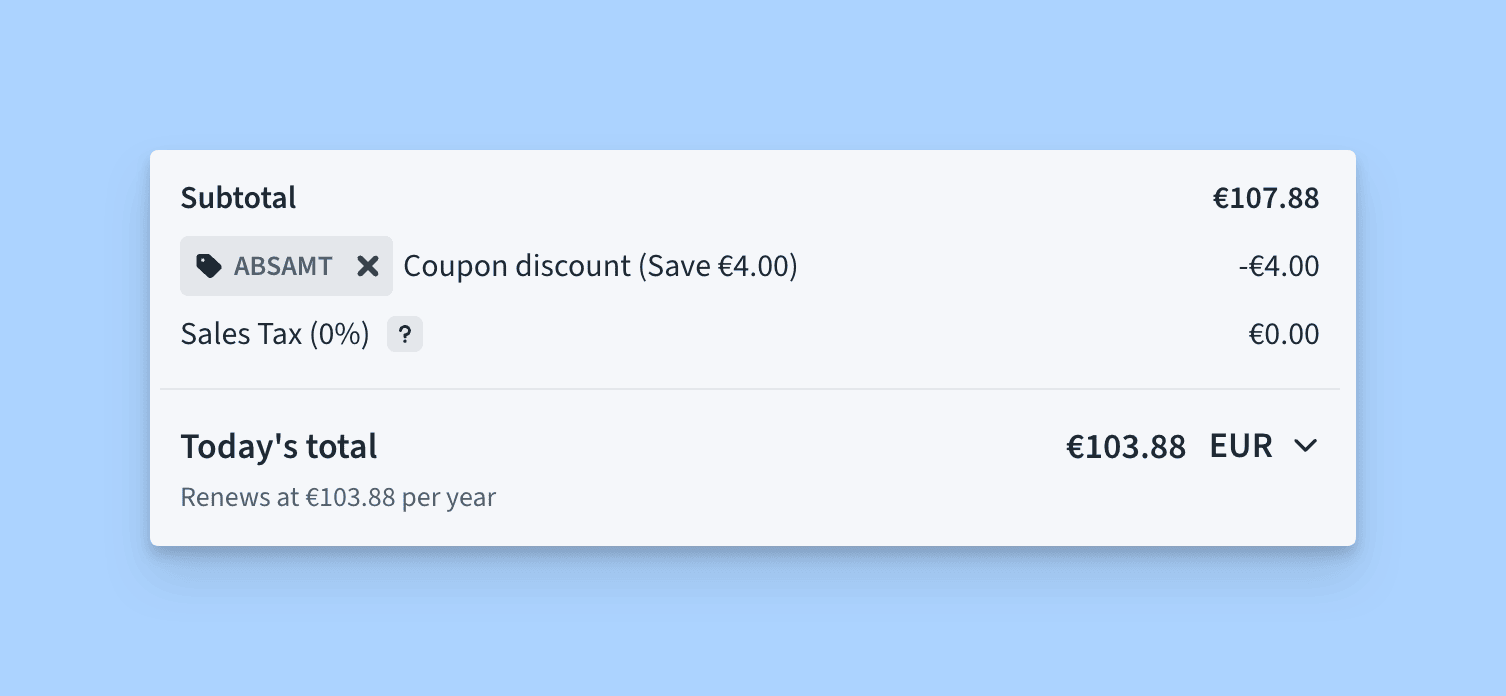Image resolution: width=1506 pixels, height=696 pixels.
Task: Click the €107.88 subtotal amount
Action: [1266, 198]
